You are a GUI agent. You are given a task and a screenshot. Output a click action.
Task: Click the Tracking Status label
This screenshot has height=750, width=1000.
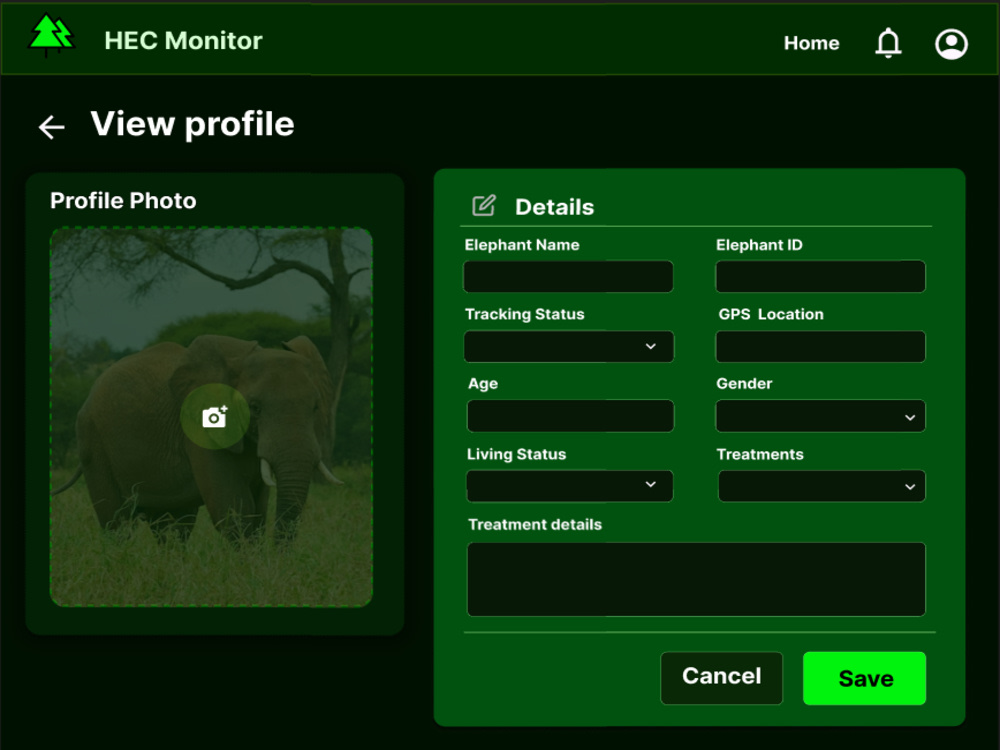524,314
